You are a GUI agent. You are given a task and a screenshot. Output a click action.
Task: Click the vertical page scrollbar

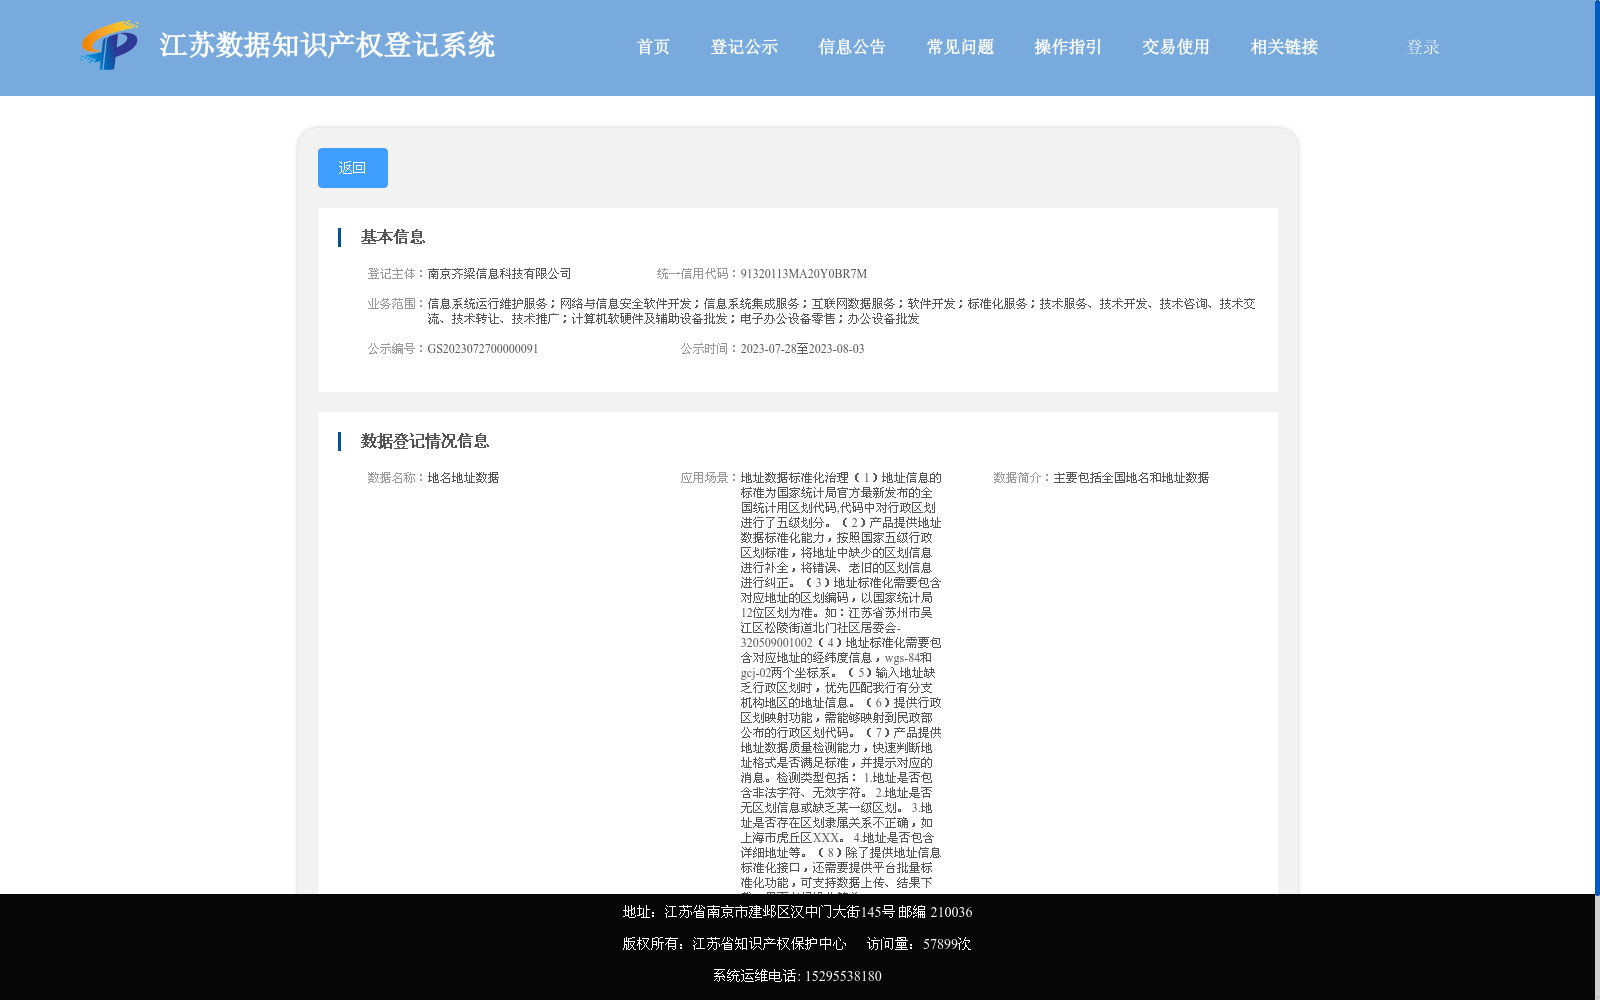[x=1596, y=450]
